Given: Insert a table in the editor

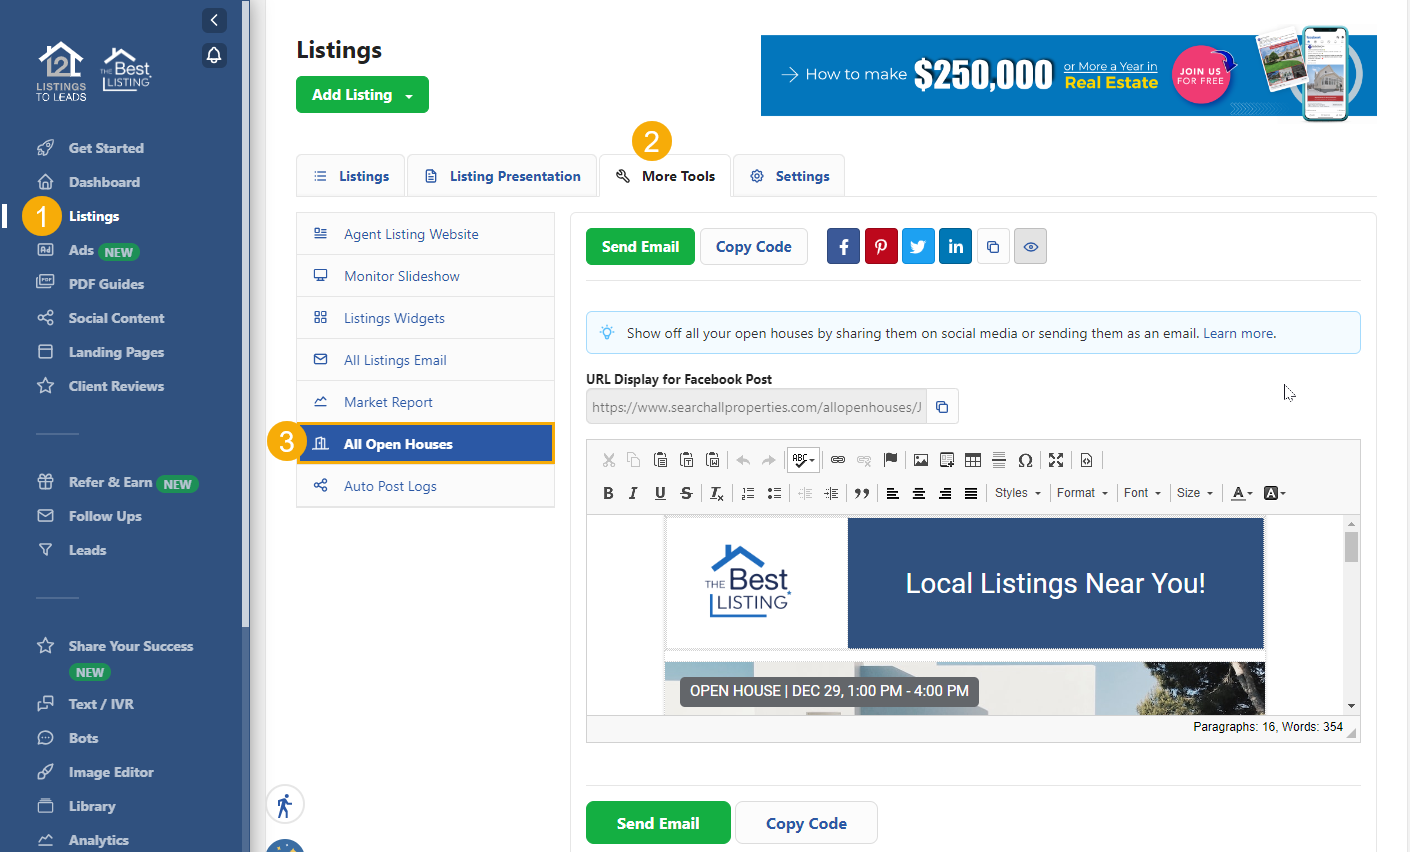Looking at the screenshot, I should [973, 460].
